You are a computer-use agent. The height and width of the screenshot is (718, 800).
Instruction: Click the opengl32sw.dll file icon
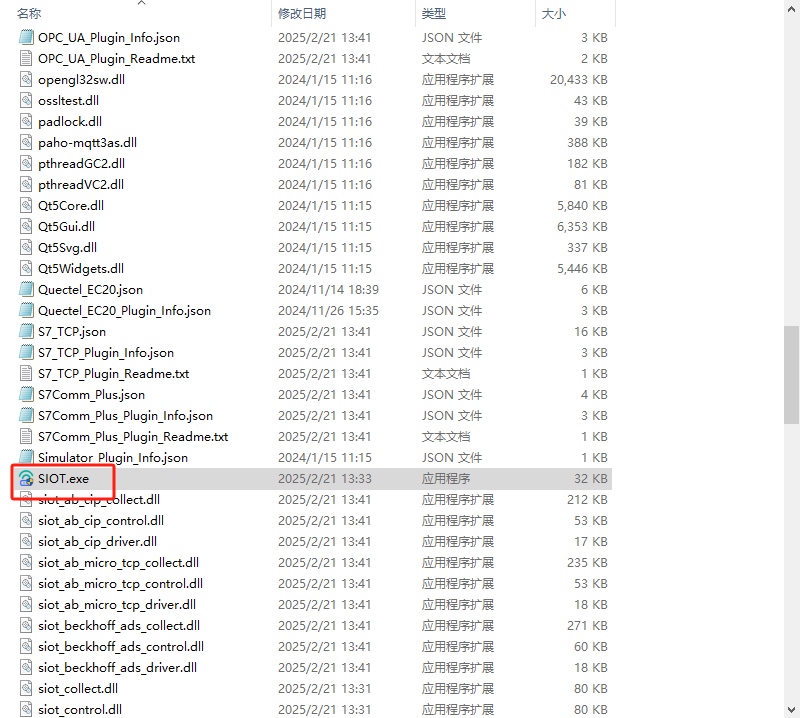click(26, 80)
